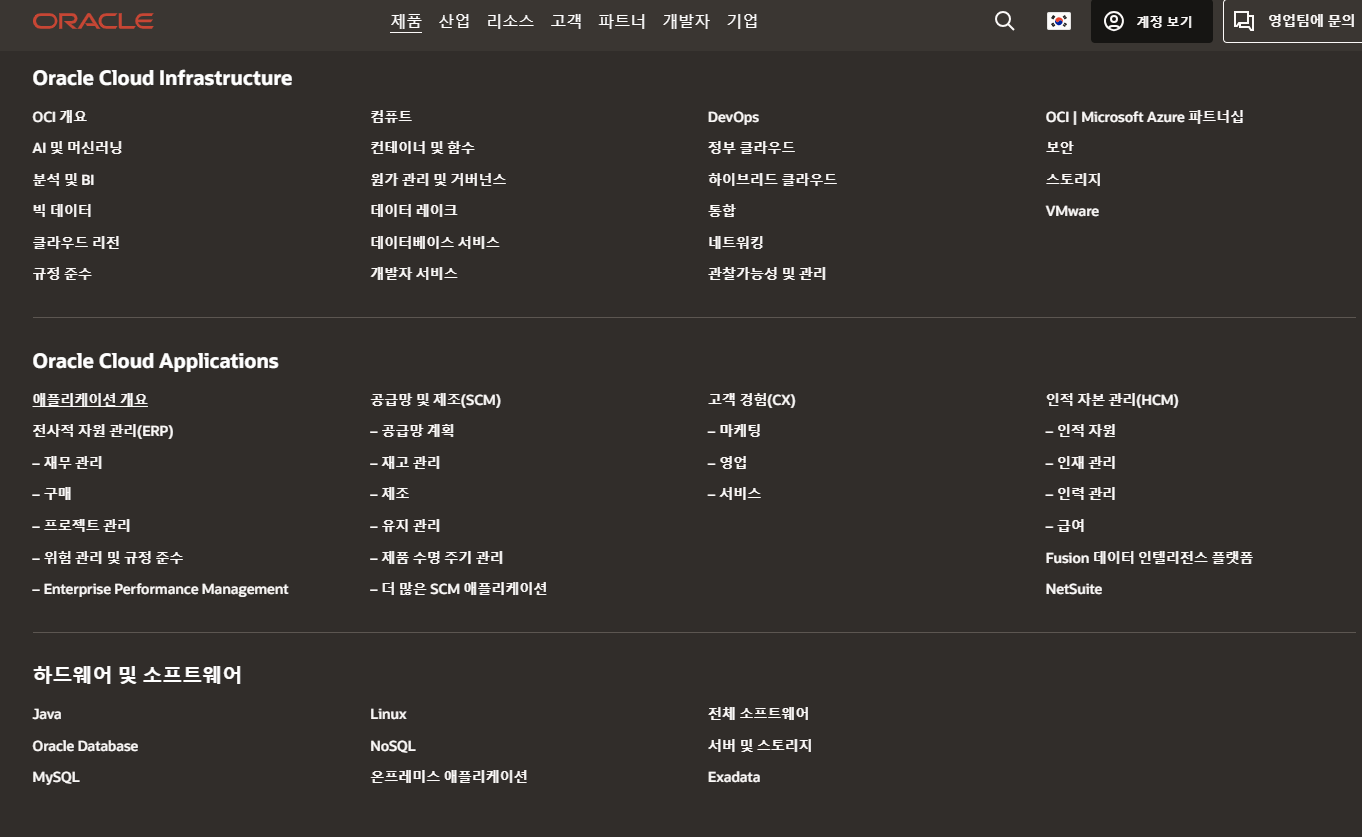Select 마케팅 link

tap(734, 431)
